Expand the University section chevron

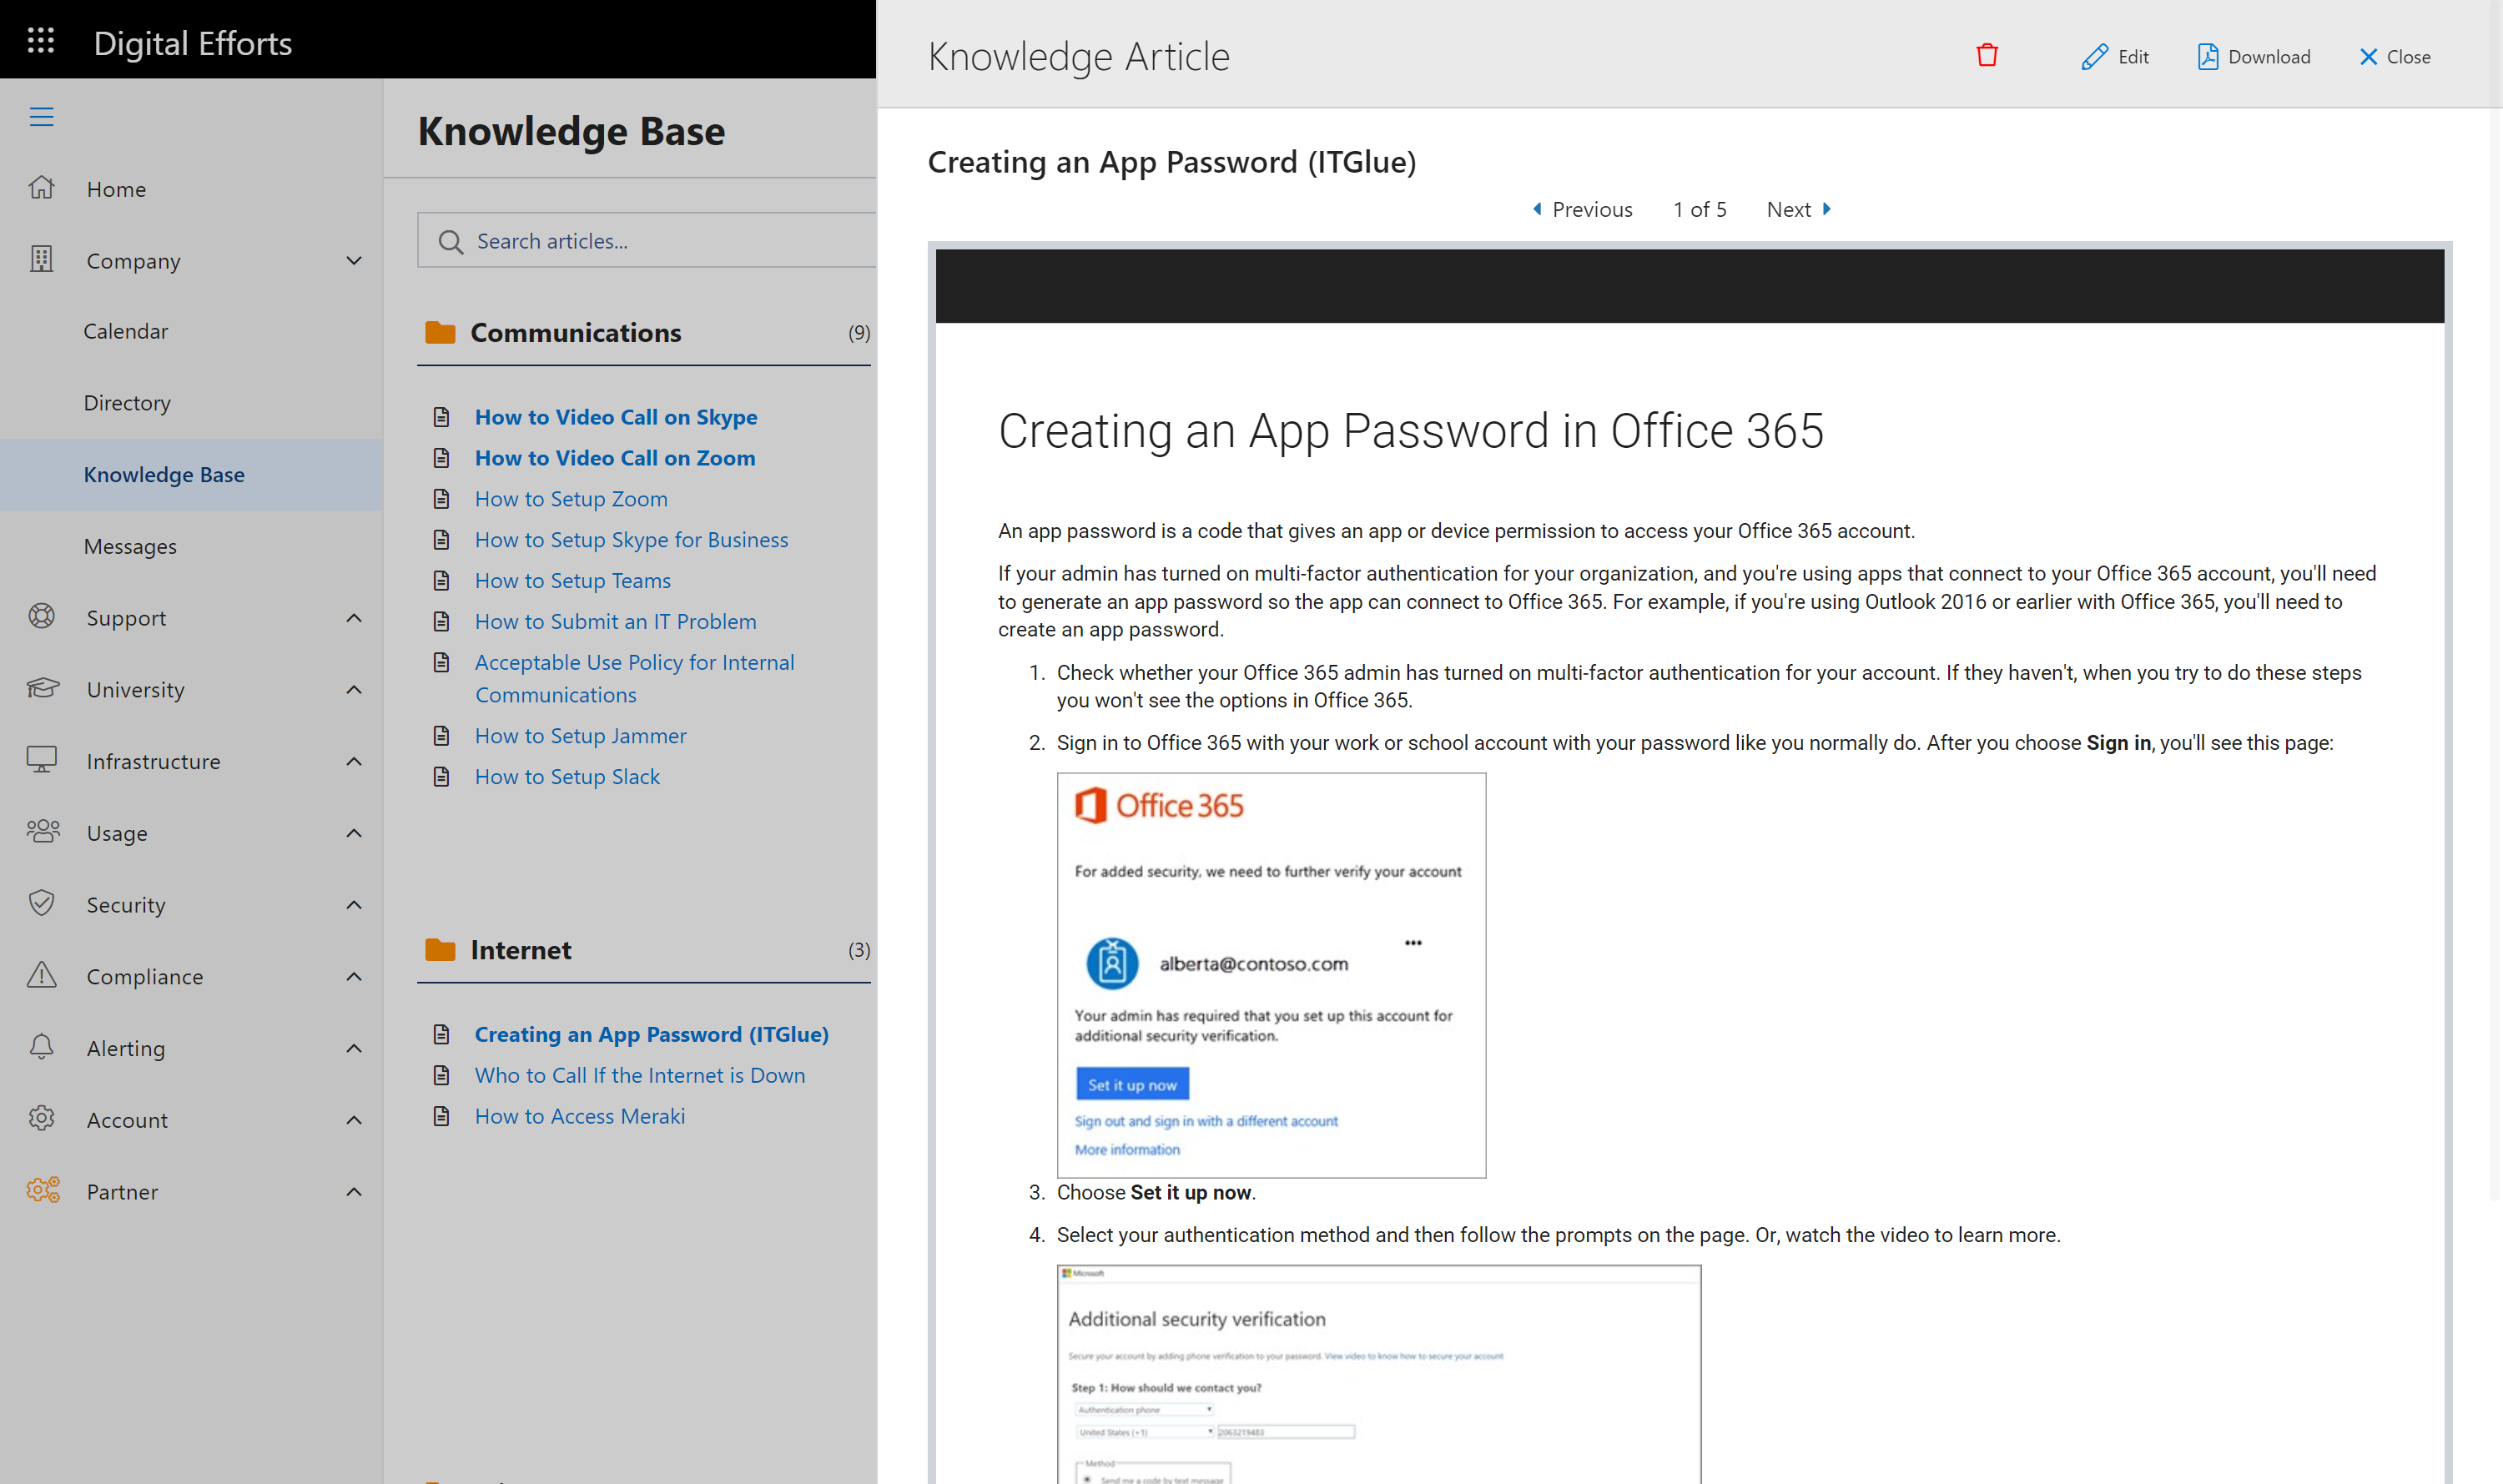pyautogui.click(x=354, y=689)
